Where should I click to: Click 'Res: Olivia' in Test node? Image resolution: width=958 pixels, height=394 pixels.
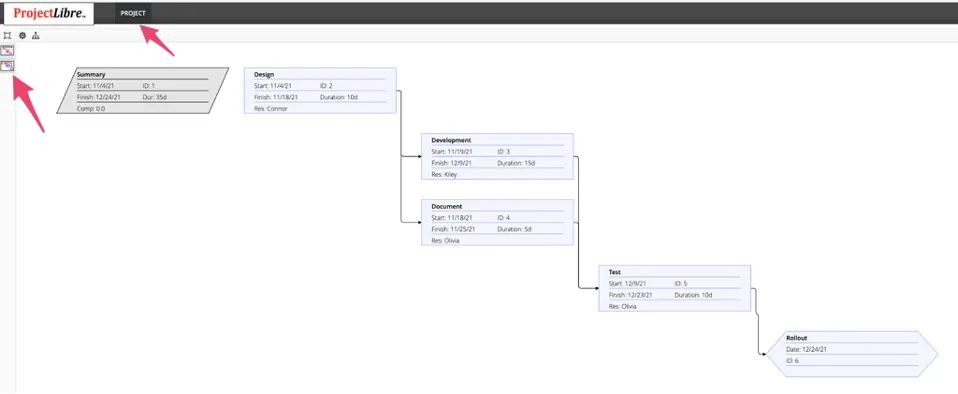(x=623, y=307)
